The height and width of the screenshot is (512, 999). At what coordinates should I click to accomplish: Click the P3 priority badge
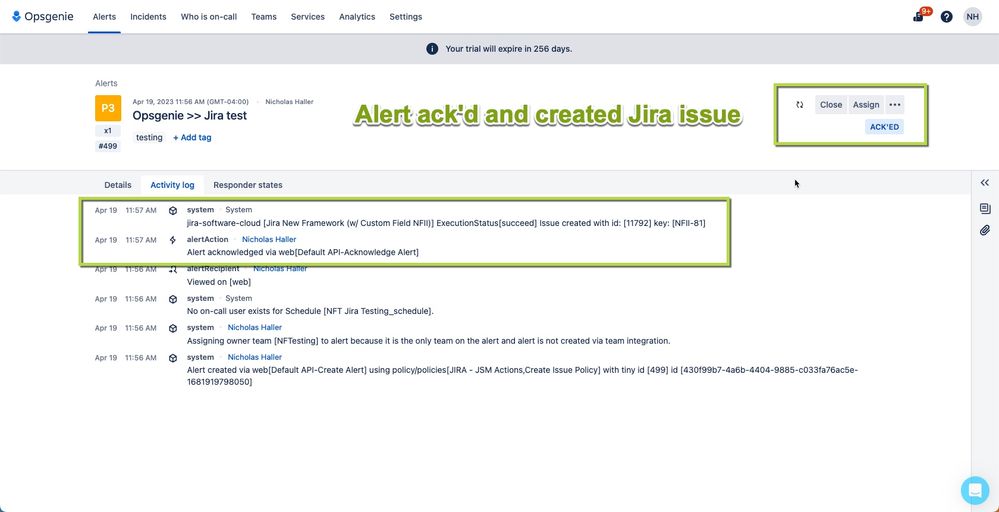coord(108,108)
